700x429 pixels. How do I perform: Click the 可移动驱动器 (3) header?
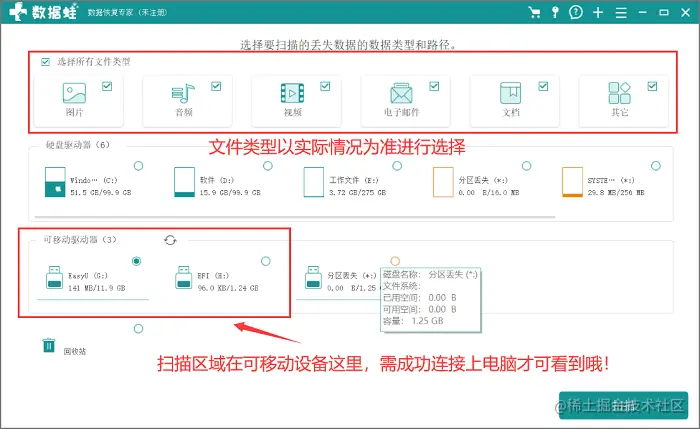(x=80, y=240)
